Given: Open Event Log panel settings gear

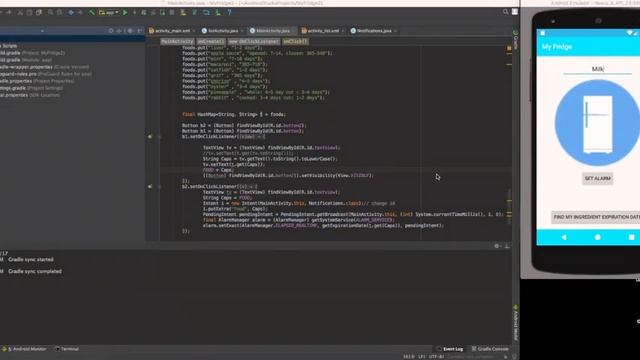Looking at the screenshot, I should (497, 246).
